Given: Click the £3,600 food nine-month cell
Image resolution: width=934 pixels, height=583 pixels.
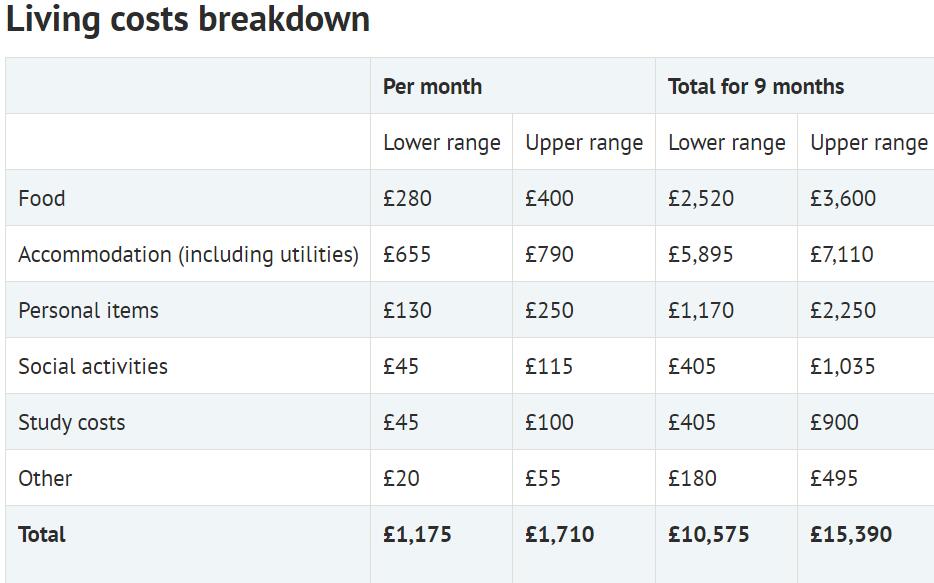Looking at the screenshot, I should click(842, 198).
